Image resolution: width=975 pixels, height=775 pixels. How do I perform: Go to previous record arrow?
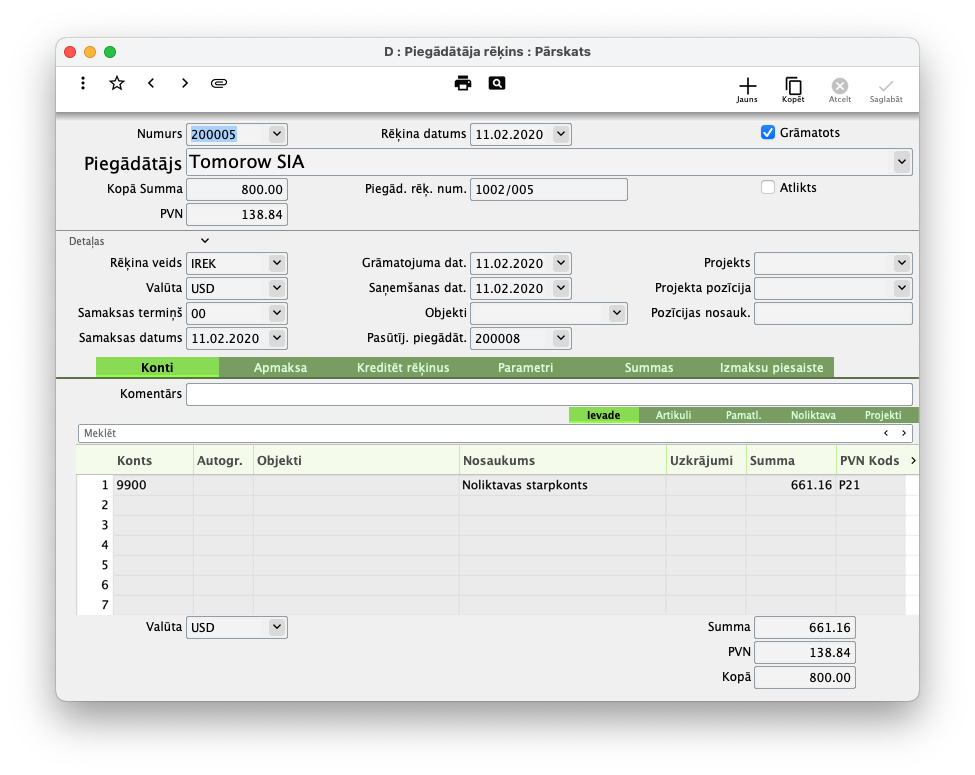pos(151,83)
